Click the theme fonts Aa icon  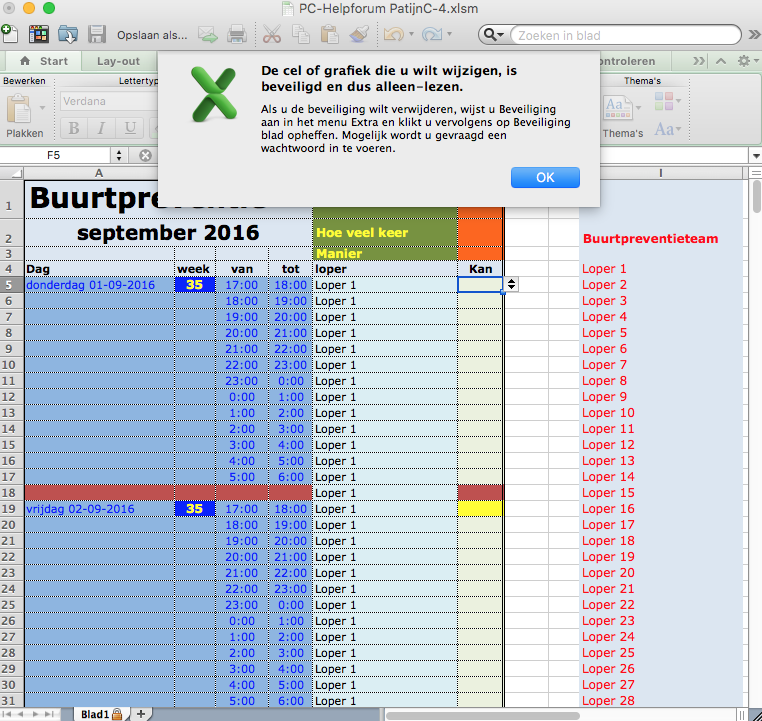tap(664, 129)
